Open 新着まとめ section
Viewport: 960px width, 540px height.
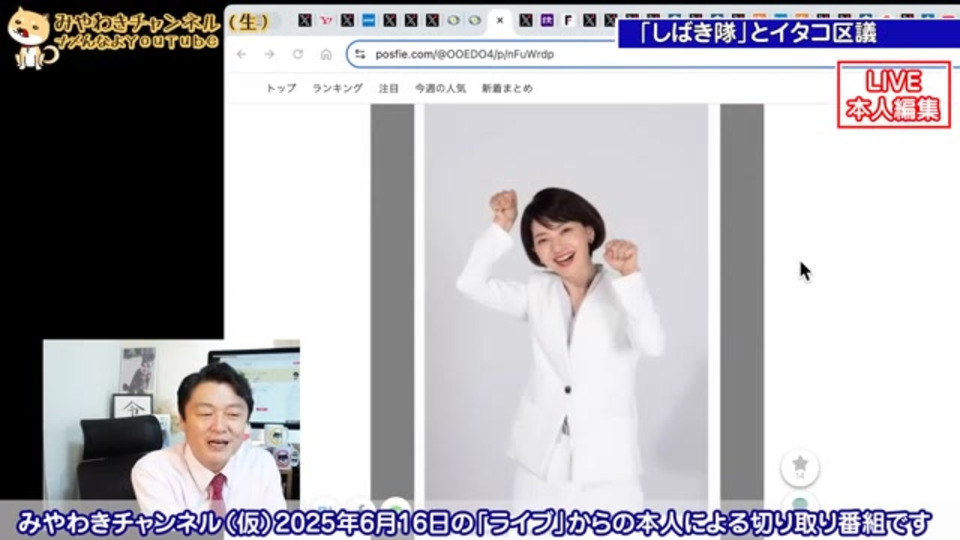click(507, 88)
